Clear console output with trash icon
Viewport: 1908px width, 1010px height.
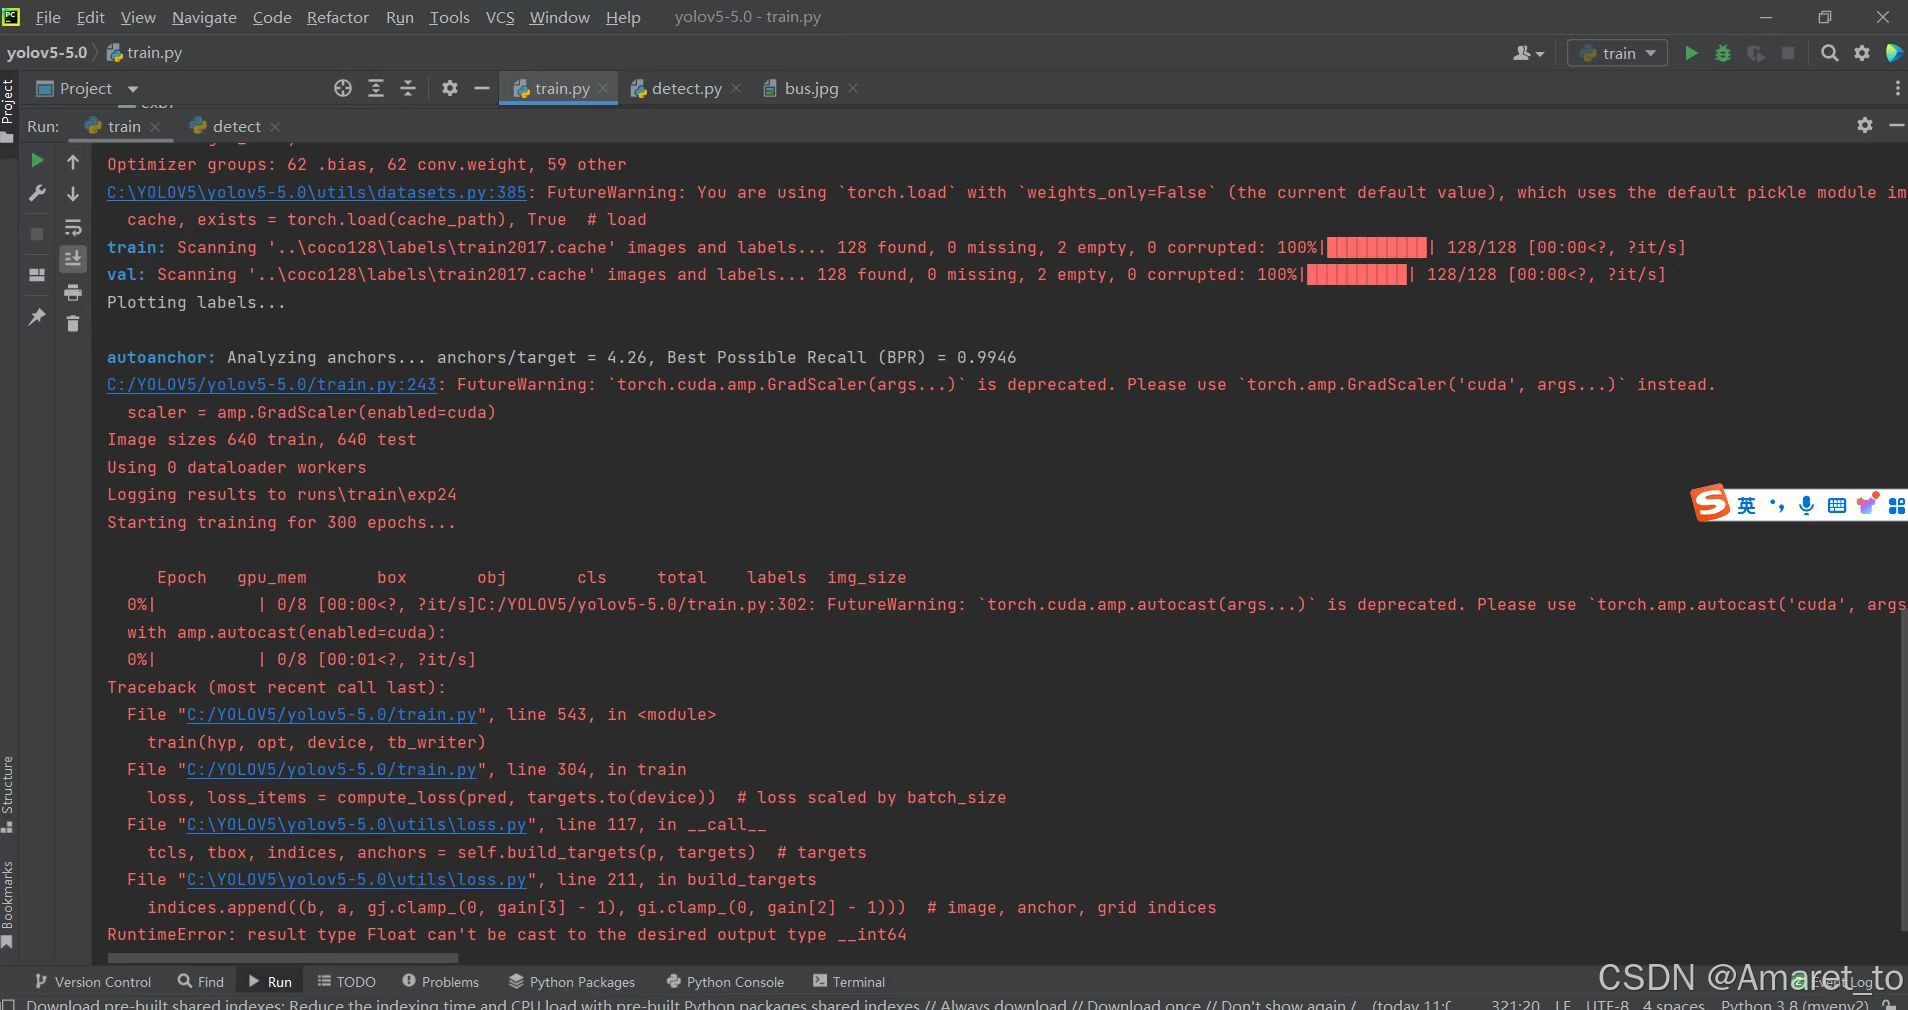73,323
